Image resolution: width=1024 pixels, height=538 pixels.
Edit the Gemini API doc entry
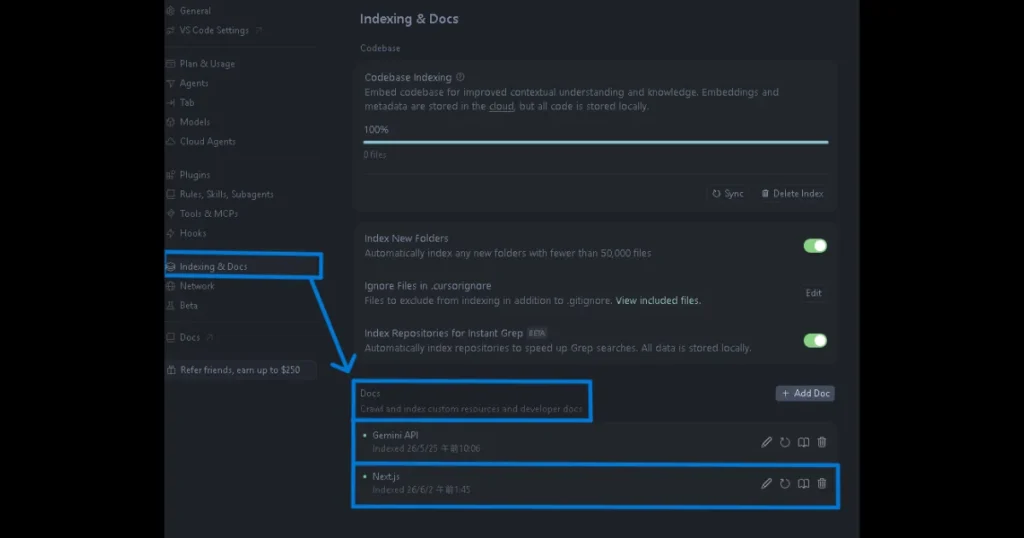[766, 442]
